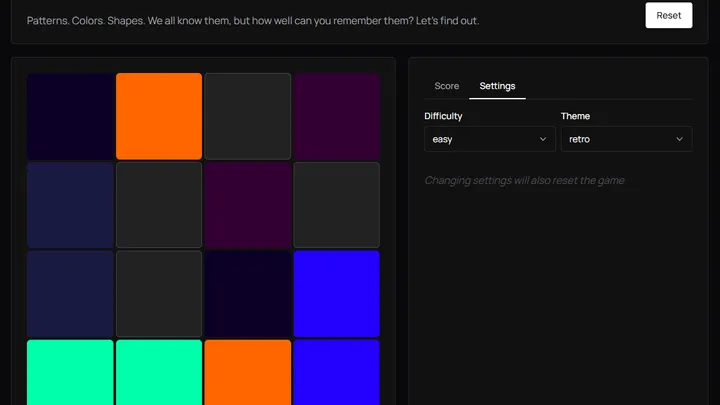Screen dimensions: 720x405
Task: Pick the dark navy tile in third row
Action: point(247,294)
